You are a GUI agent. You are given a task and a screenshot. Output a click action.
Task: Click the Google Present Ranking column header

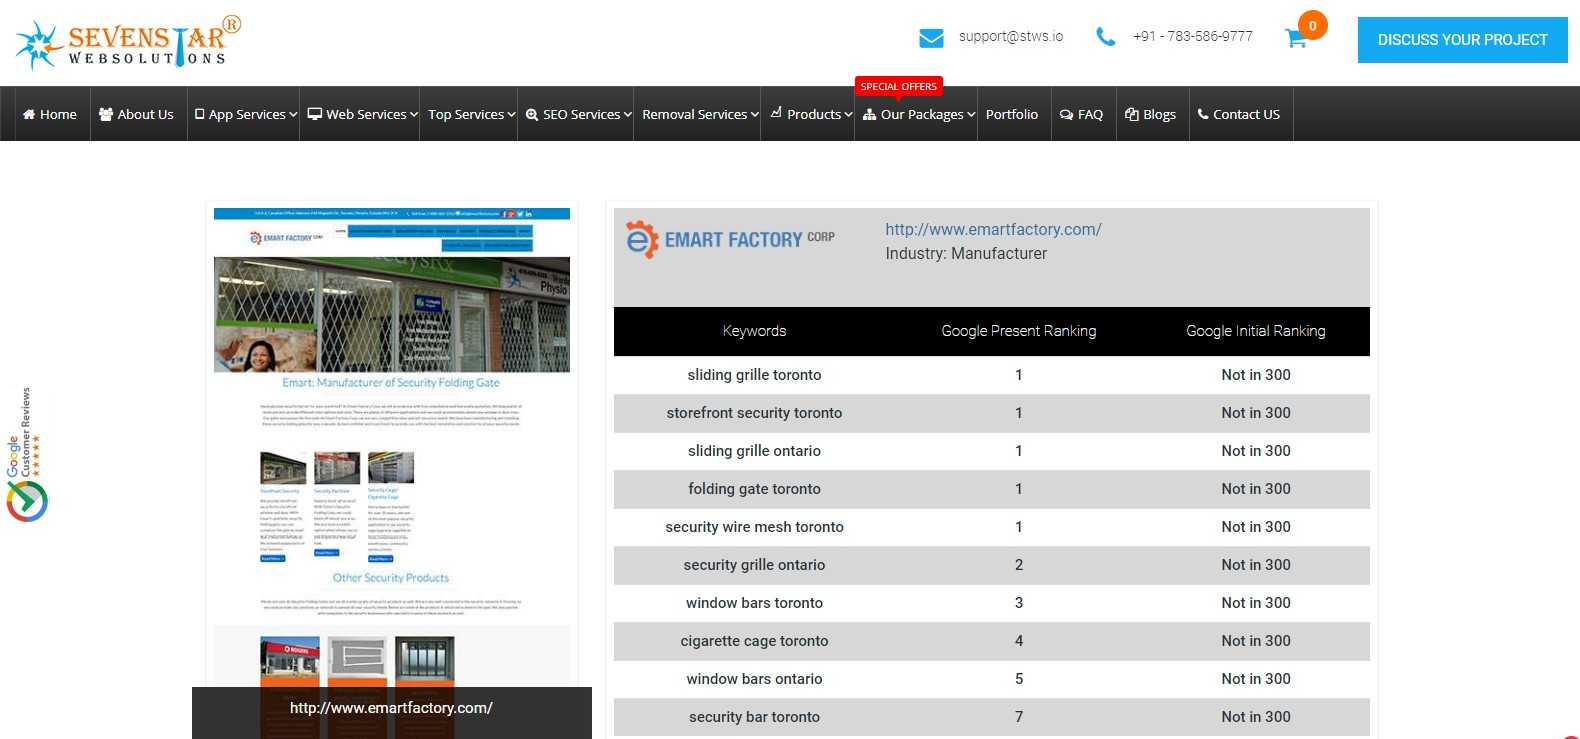click(1018, 331)
